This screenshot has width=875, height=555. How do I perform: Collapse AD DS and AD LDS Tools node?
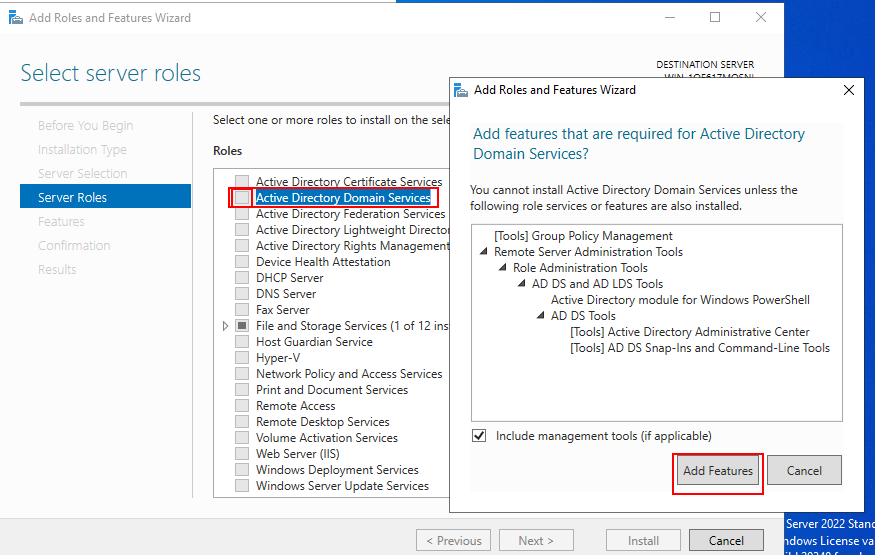click(522, 283)
